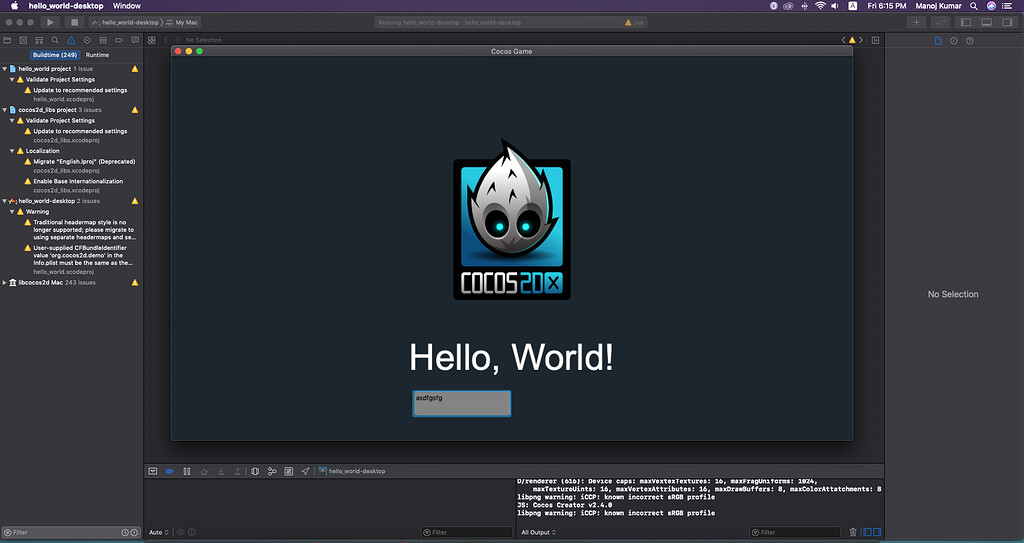Open the Breakpoint navigator icon
The width and height of the screenshot is (1024, 543).
pyautogui.click(x=119, y=40)
